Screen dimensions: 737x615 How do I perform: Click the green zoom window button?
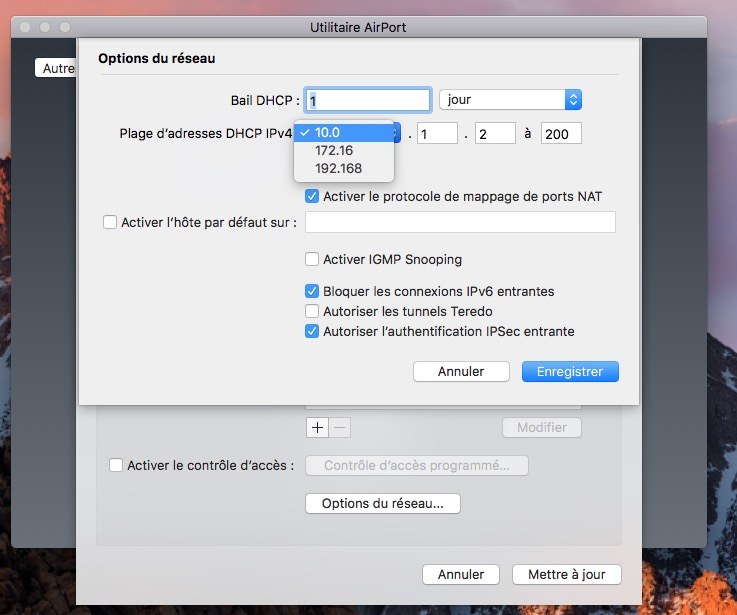(x=65, y=27)
